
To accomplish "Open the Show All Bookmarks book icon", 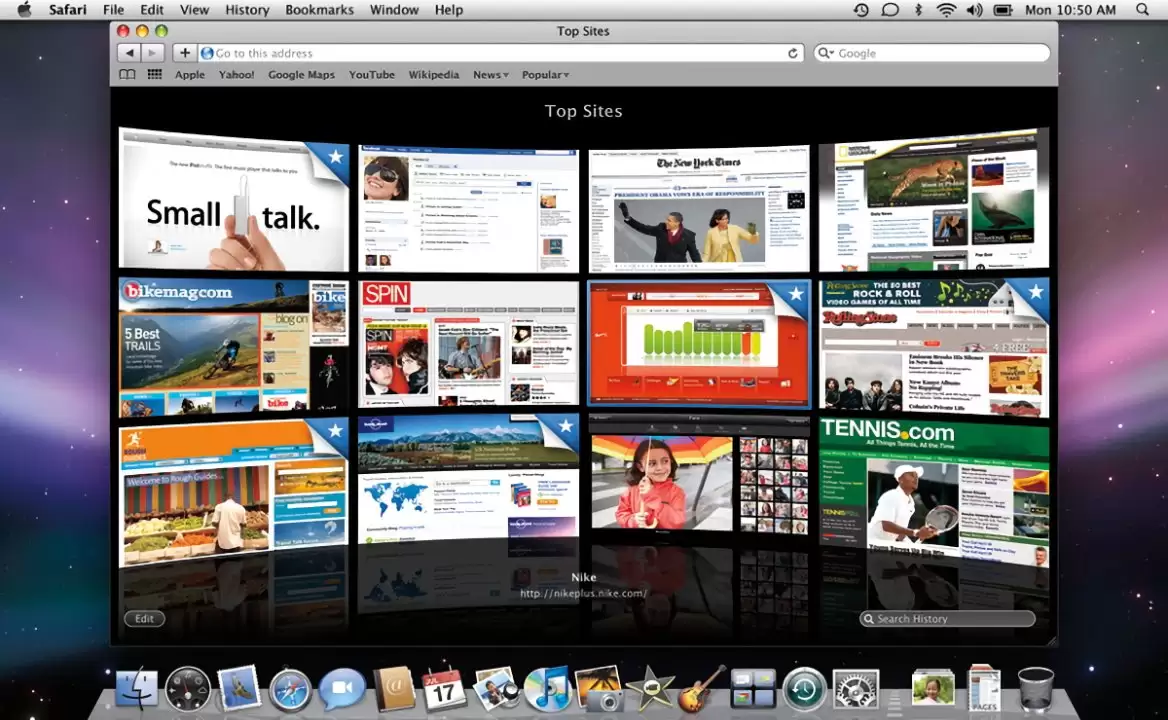I will tap(127, 75).
